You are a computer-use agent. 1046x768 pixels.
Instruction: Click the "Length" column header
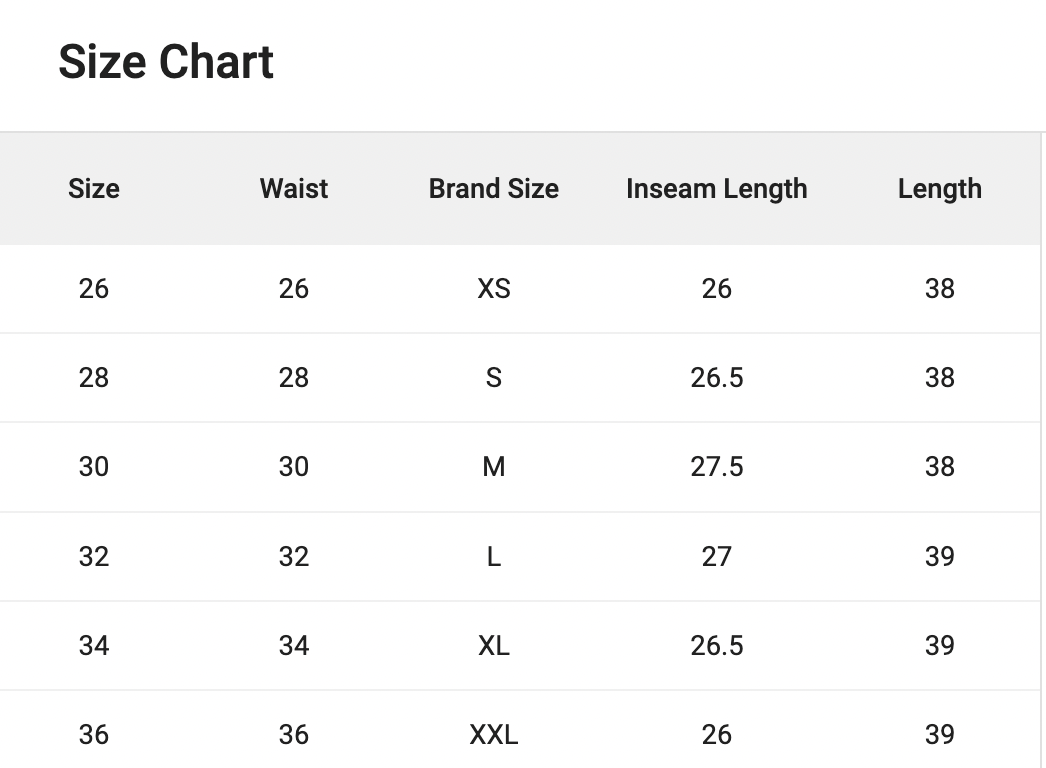939,189
